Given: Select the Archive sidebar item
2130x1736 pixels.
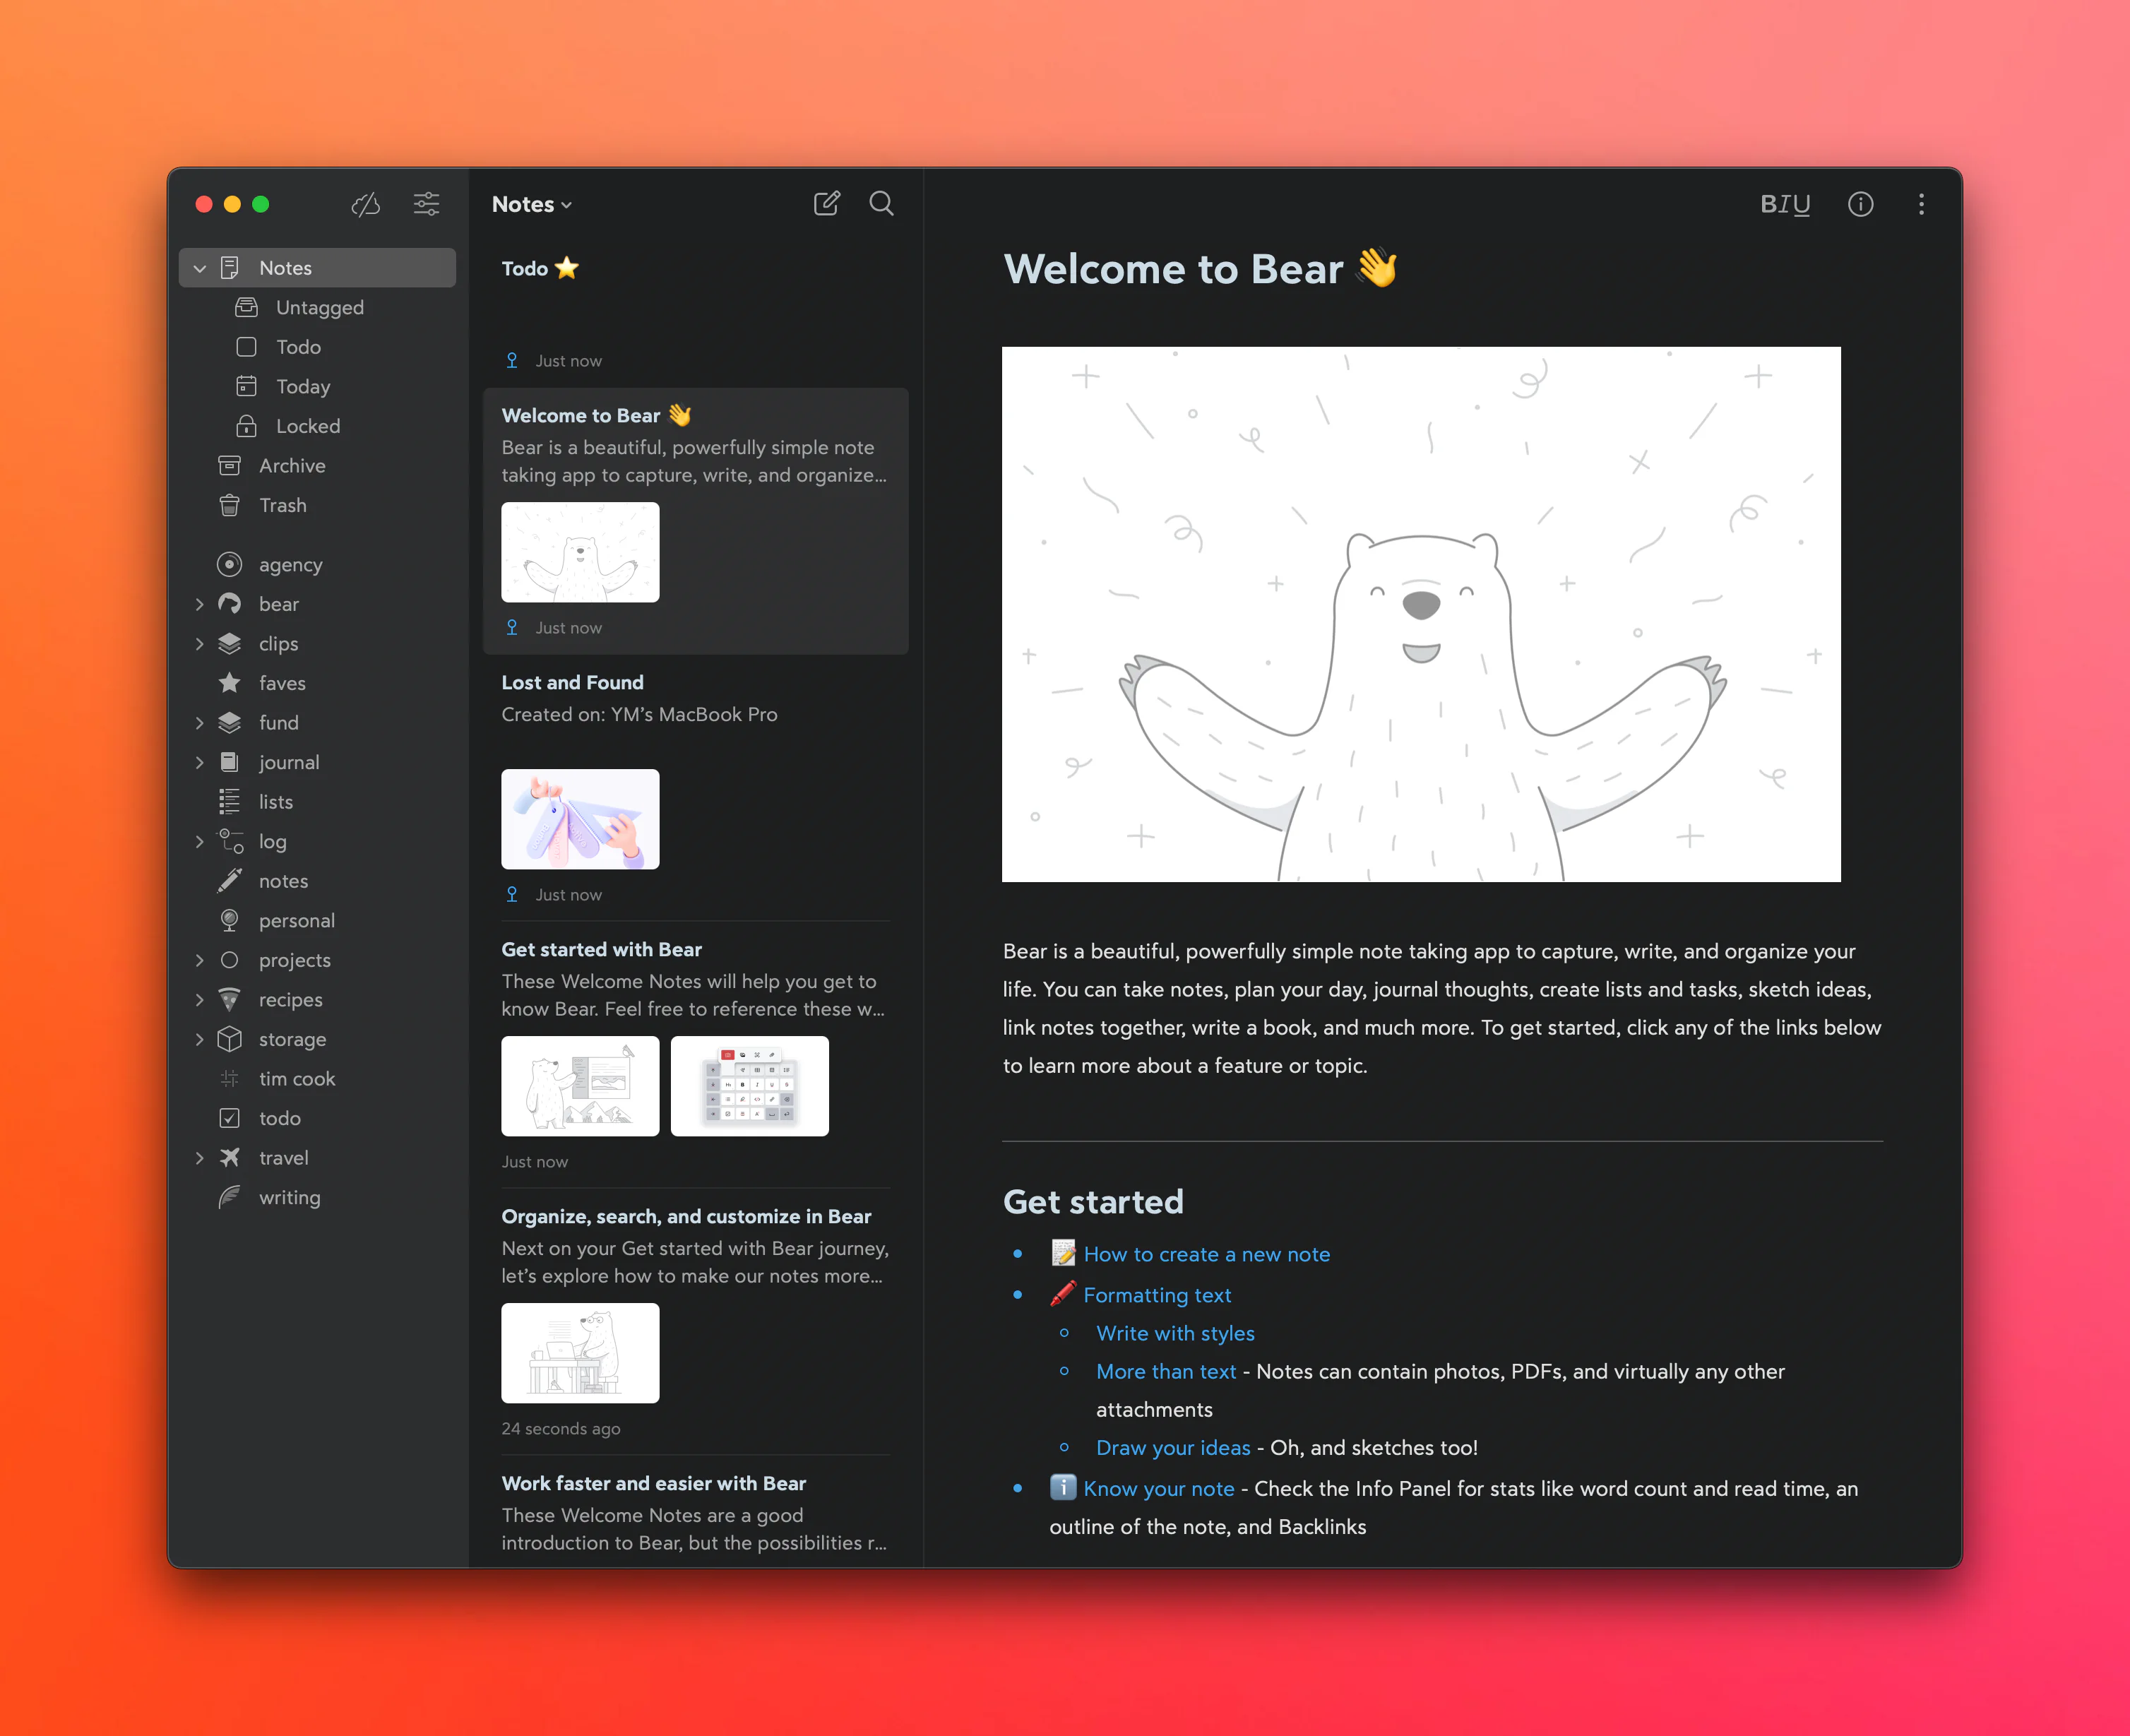Looking at the screenshot, I should coord(291,466).
